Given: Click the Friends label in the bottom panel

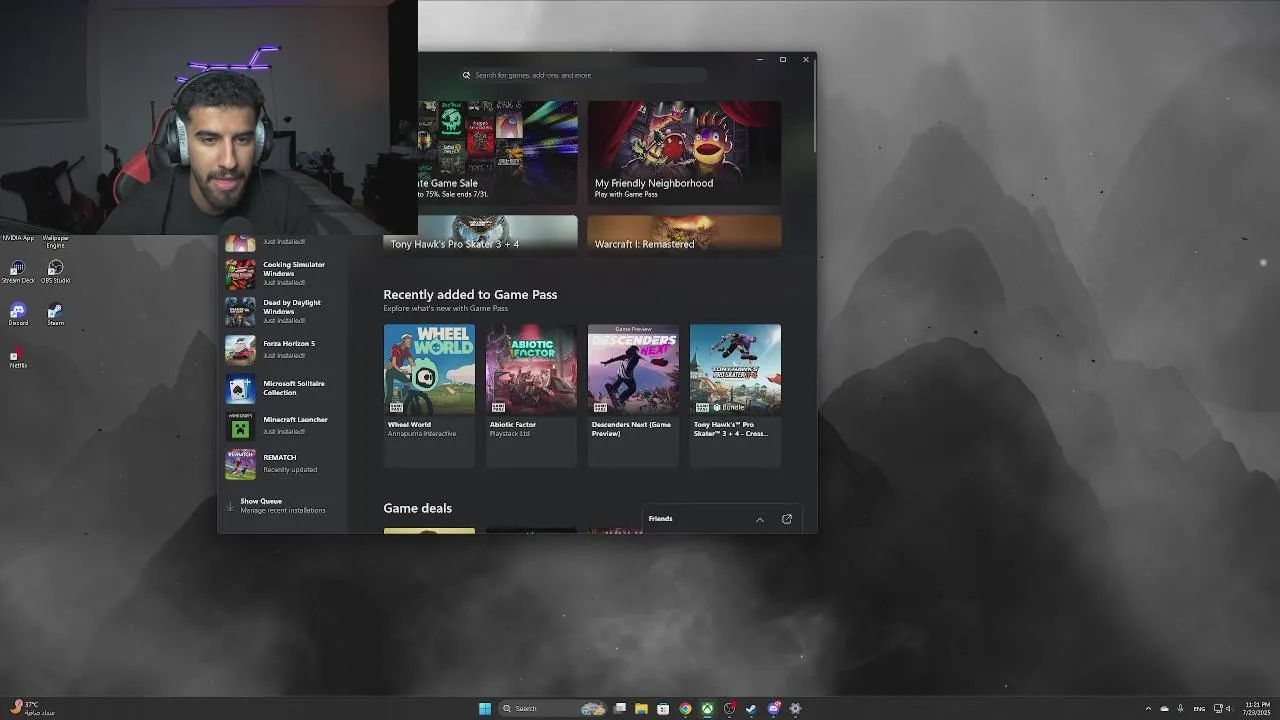Looking at the screenshot, I should click(660, 518).
